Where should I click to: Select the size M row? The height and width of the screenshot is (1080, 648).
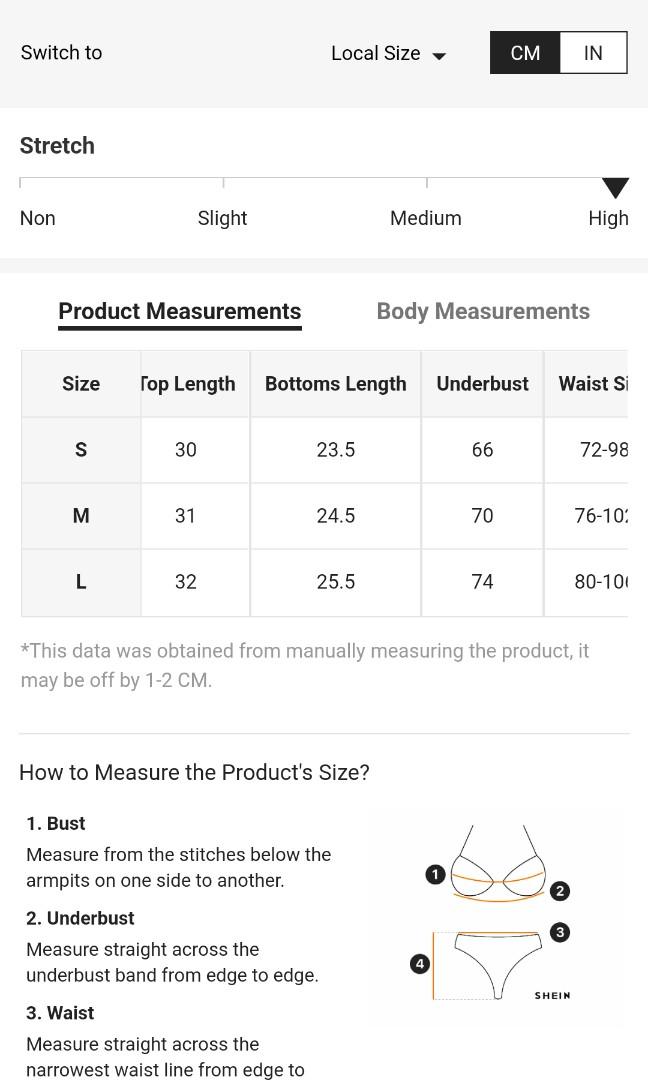324,516
